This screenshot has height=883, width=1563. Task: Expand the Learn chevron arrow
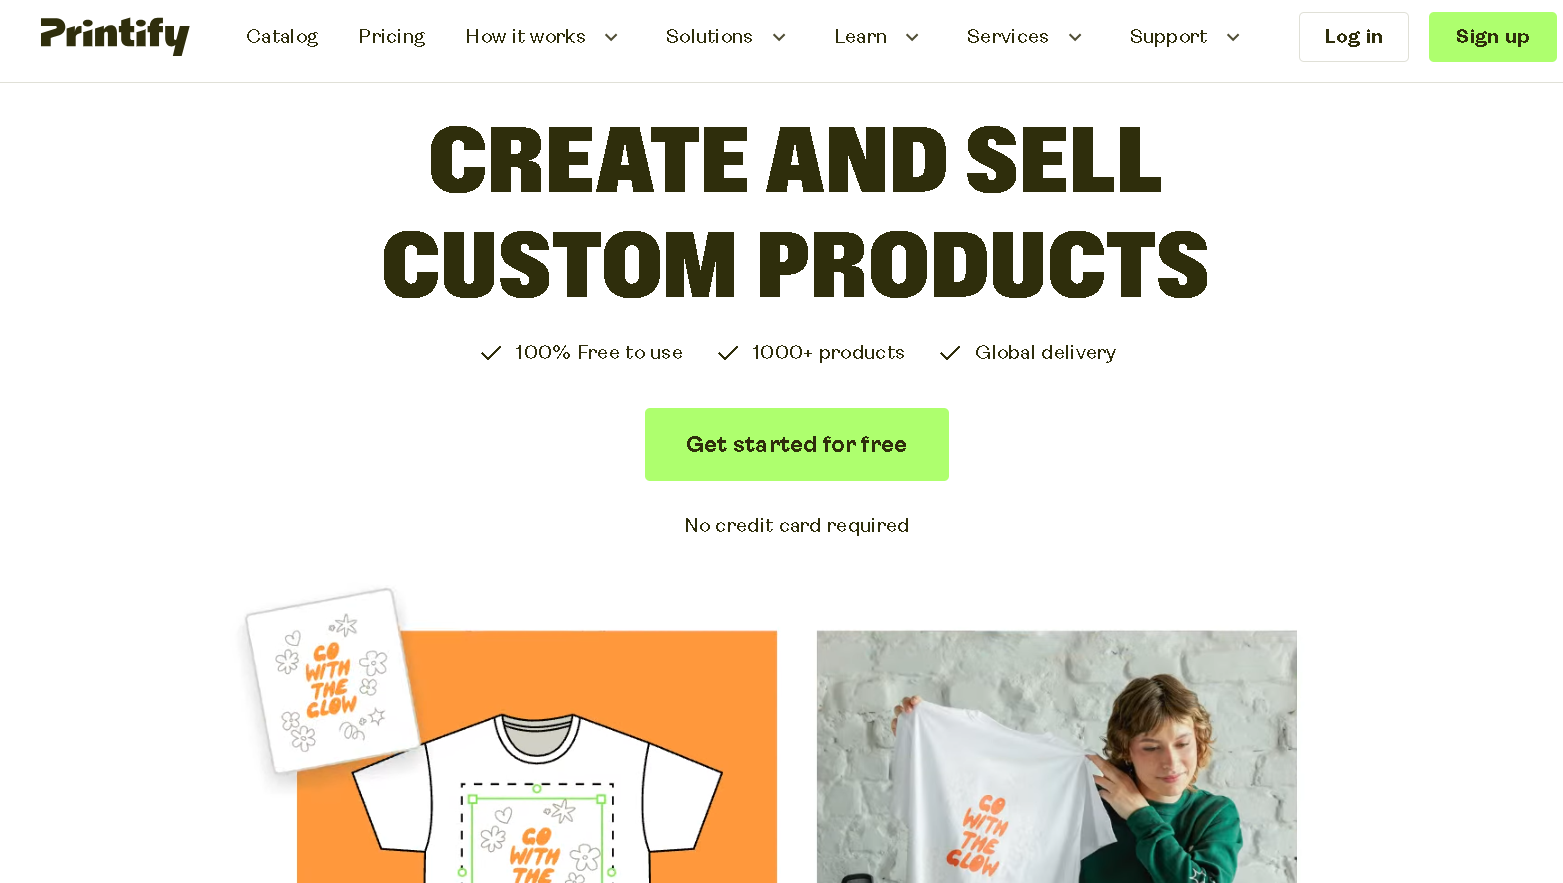912,37
